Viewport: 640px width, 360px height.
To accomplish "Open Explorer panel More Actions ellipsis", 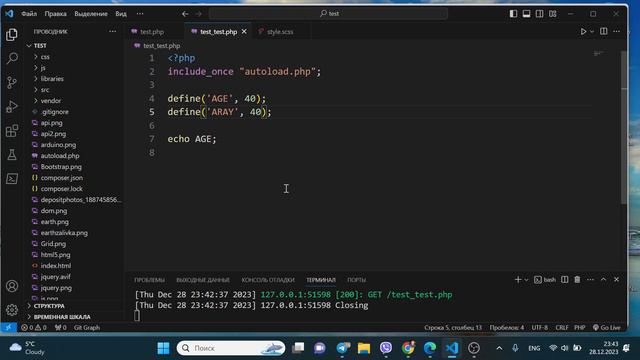I will coord(112,31).
